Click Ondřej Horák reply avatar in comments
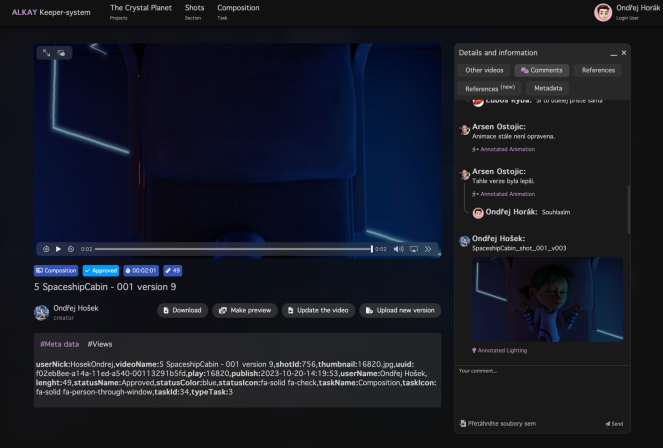Image resolution: width=663 pixels, height=448 pixels. (478, 213)
